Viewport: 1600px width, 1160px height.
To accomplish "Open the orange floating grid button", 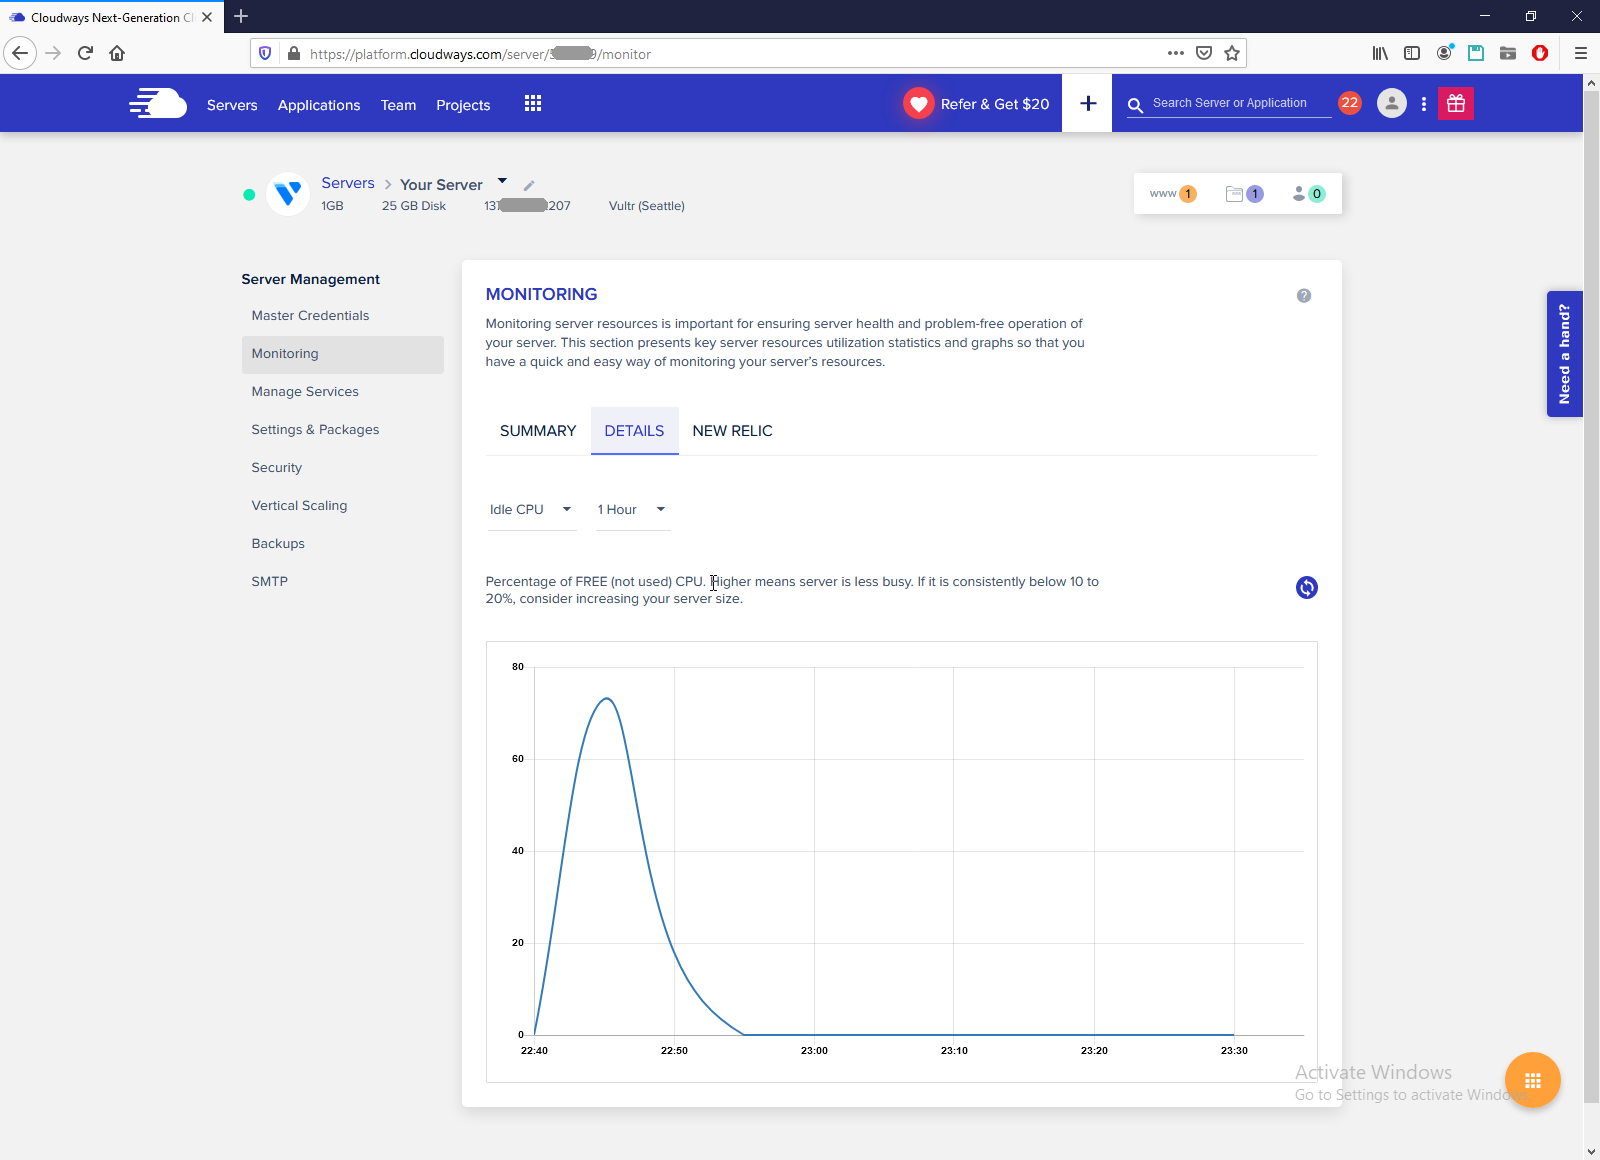I will 1532,1080.
